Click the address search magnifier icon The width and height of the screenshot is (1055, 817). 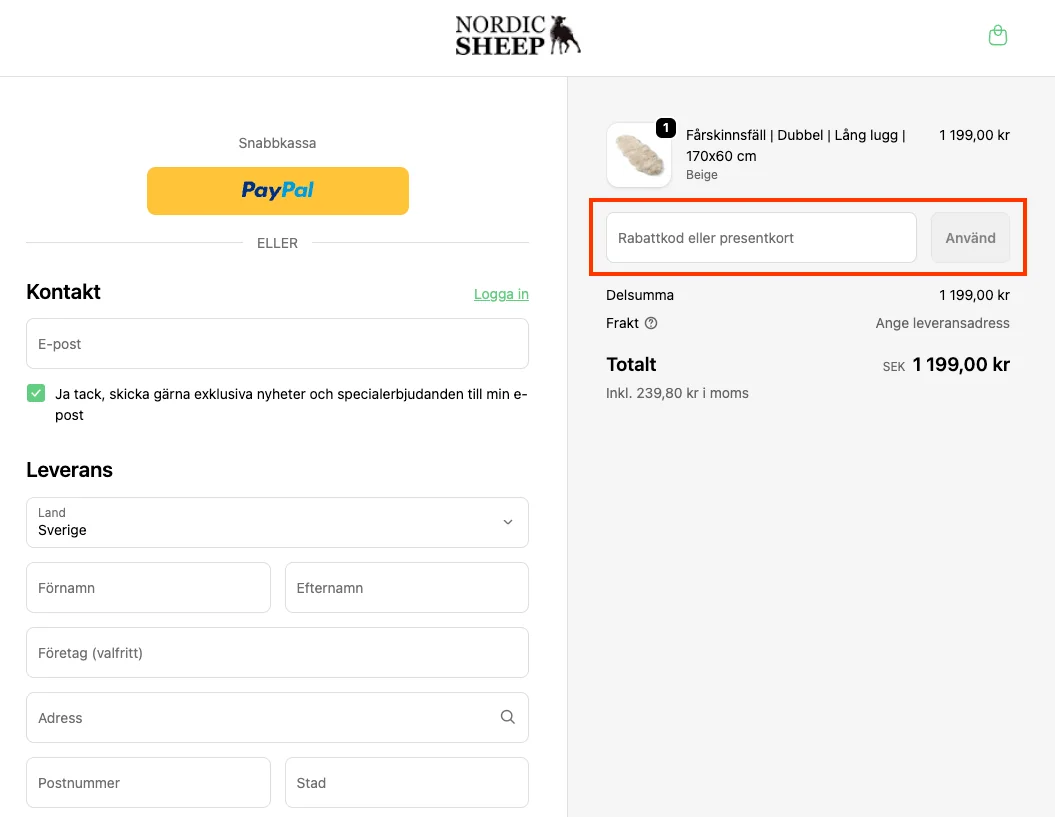[x=508, y=717]
